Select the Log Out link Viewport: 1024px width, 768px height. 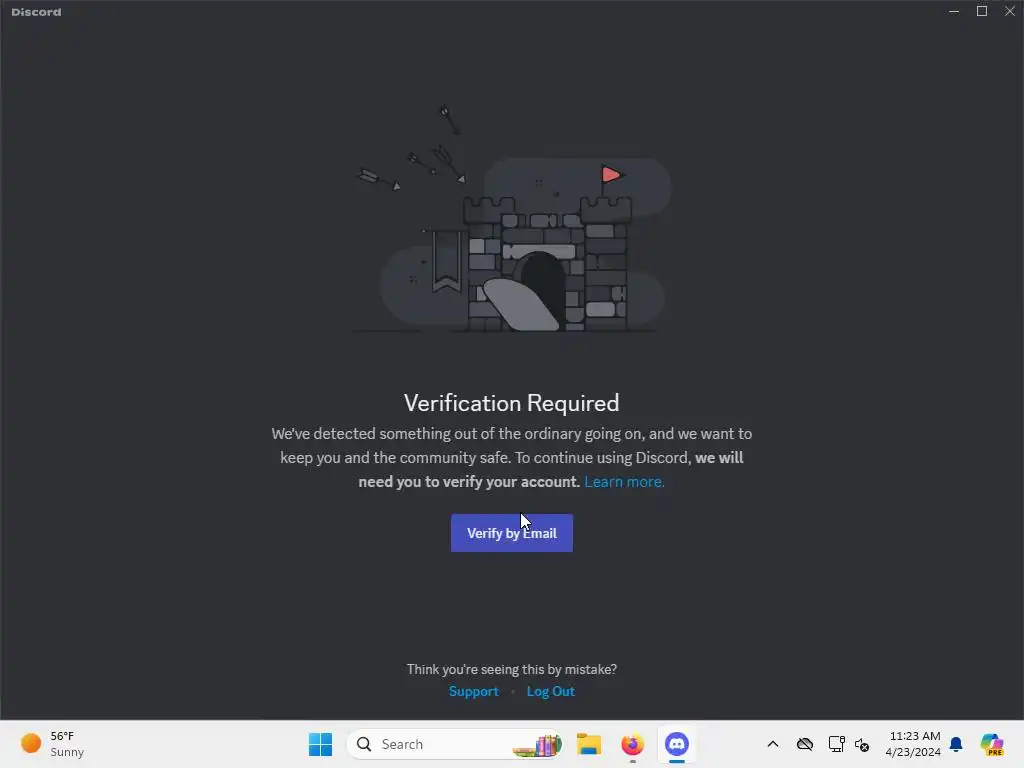[x=551, y=692]
